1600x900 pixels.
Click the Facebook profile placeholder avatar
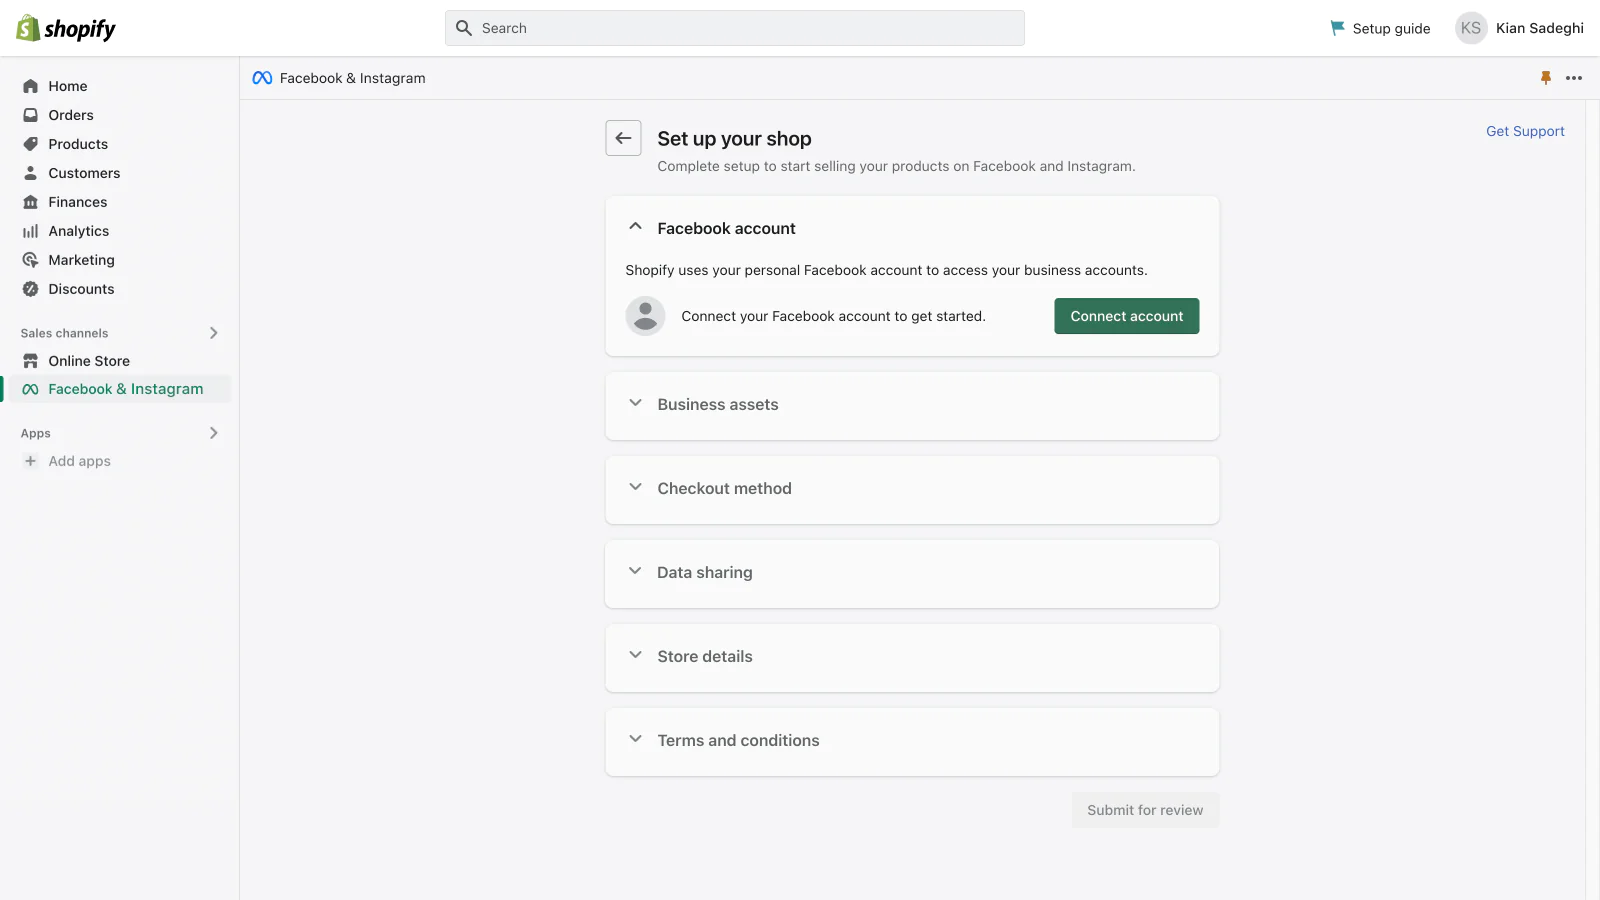point(645,316)
